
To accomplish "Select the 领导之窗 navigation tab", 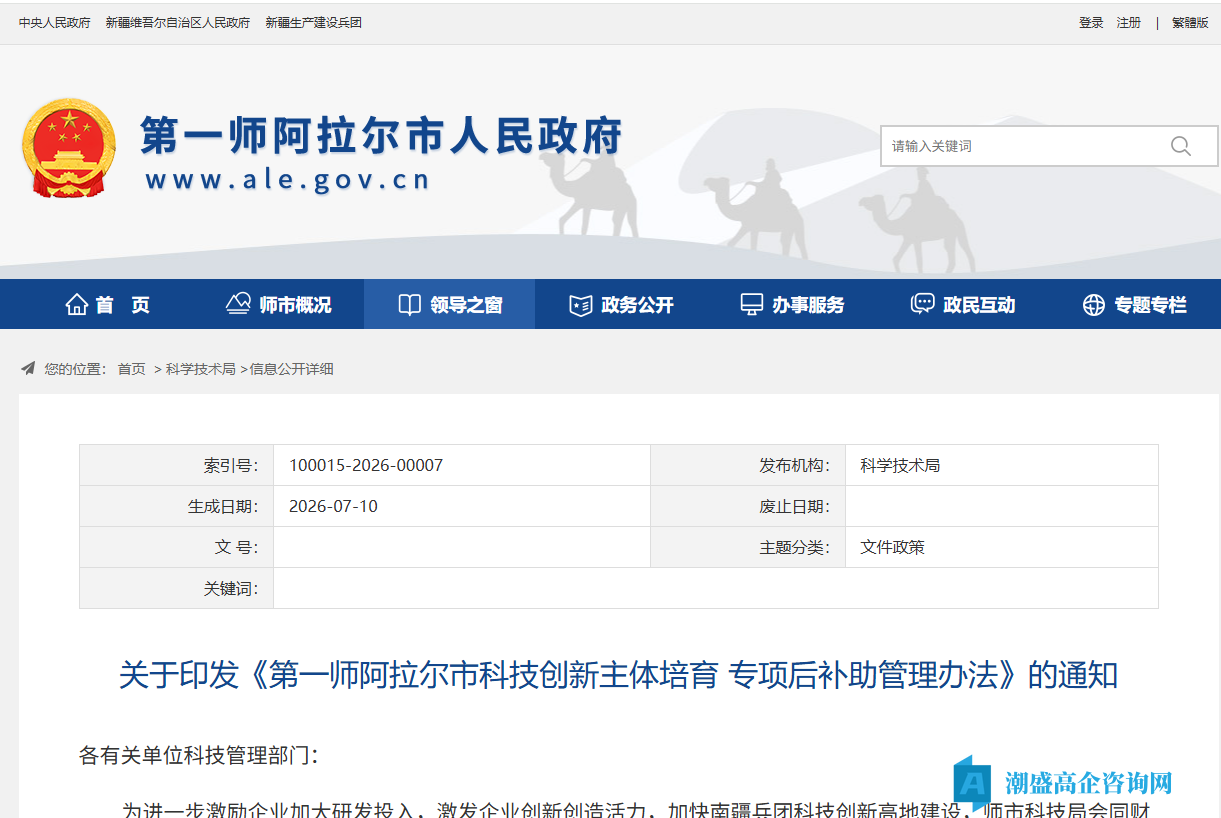I will 449,305.
